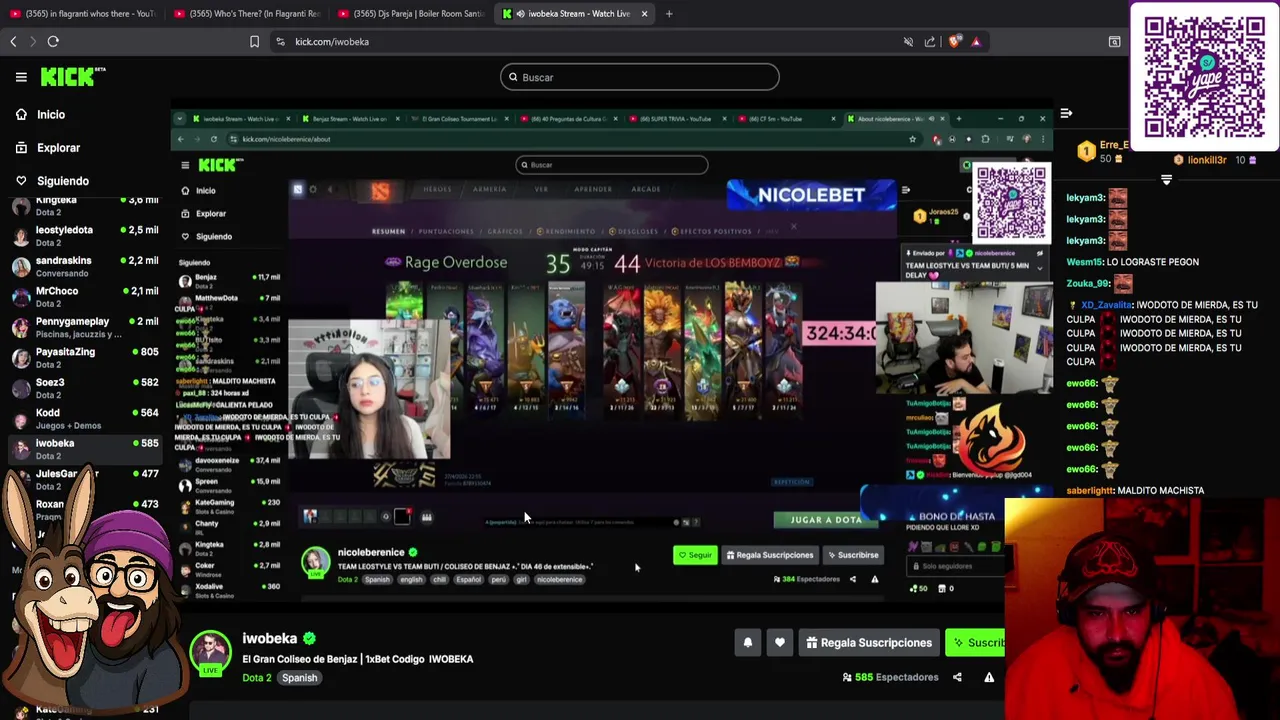Click the Spanish language tag
The height and width of the screenshot is (720, 1280).
tap(299, 678)
